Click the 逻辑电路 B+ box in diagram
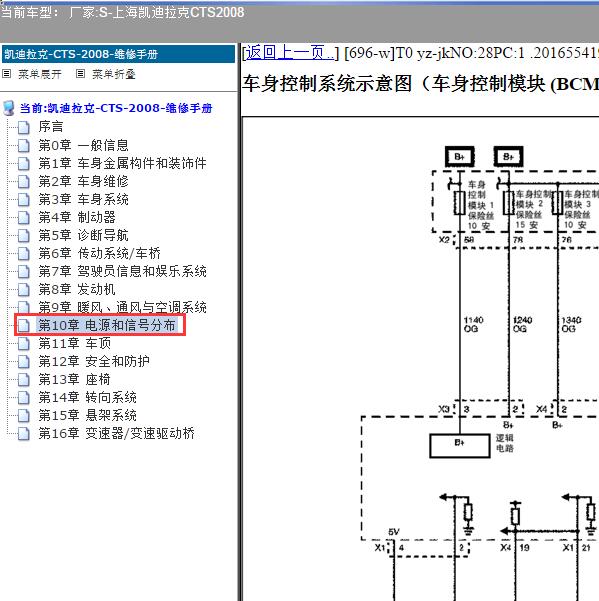The image size is (599, 601). [x=460, y=446]
